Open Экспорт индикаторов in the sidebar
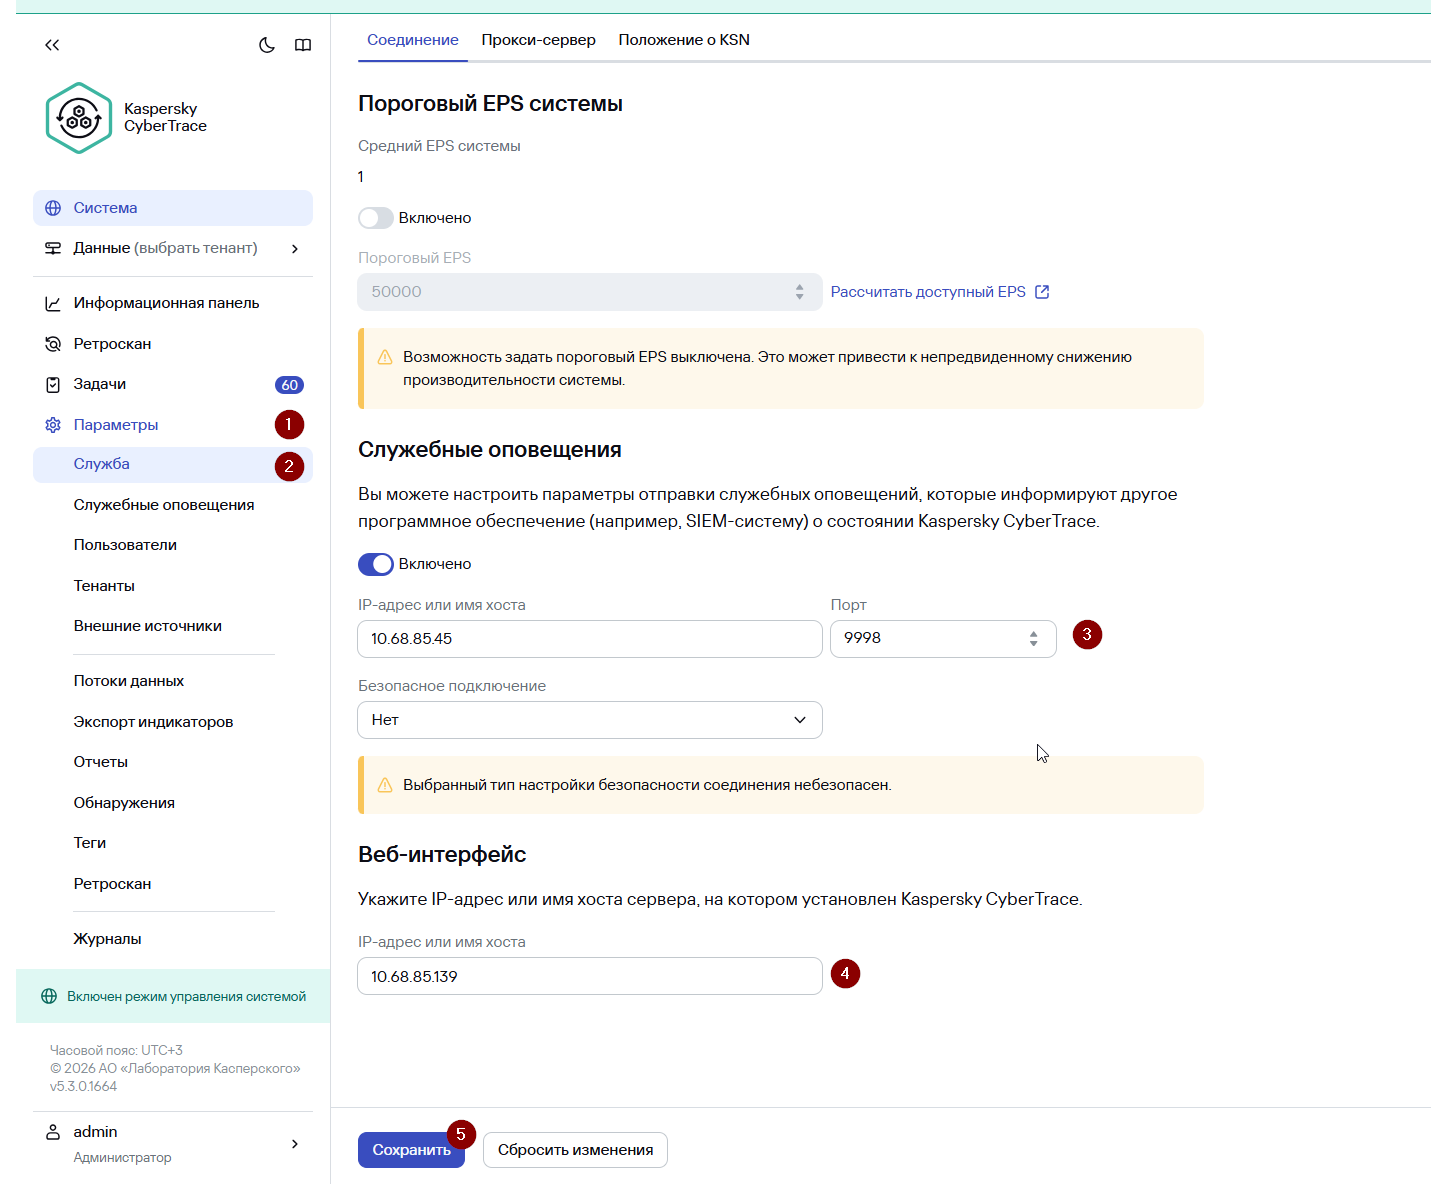 [153, 722]
